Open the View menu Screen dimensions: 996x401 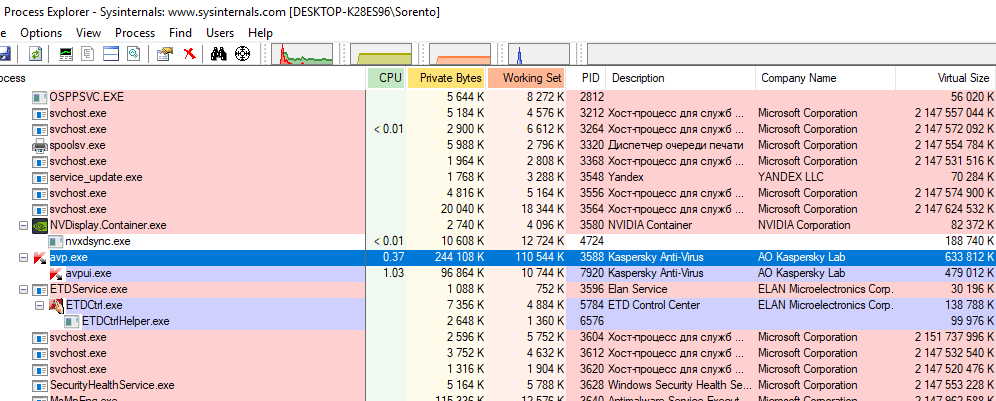click(x=89, y=33)
